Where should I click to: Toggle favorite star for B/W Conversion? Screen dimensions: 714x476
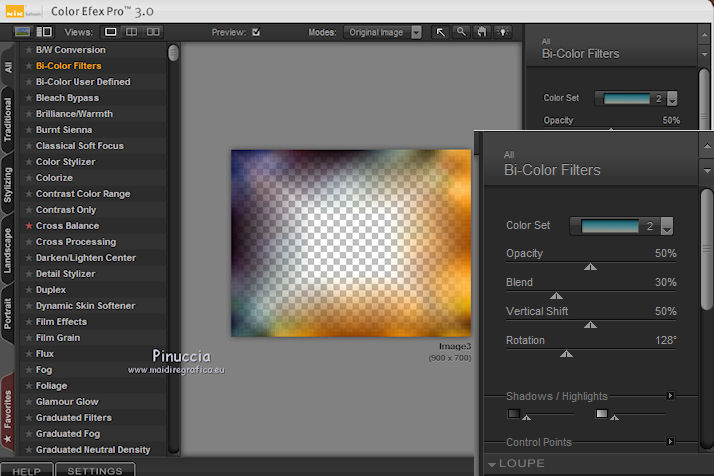point(29,50)
